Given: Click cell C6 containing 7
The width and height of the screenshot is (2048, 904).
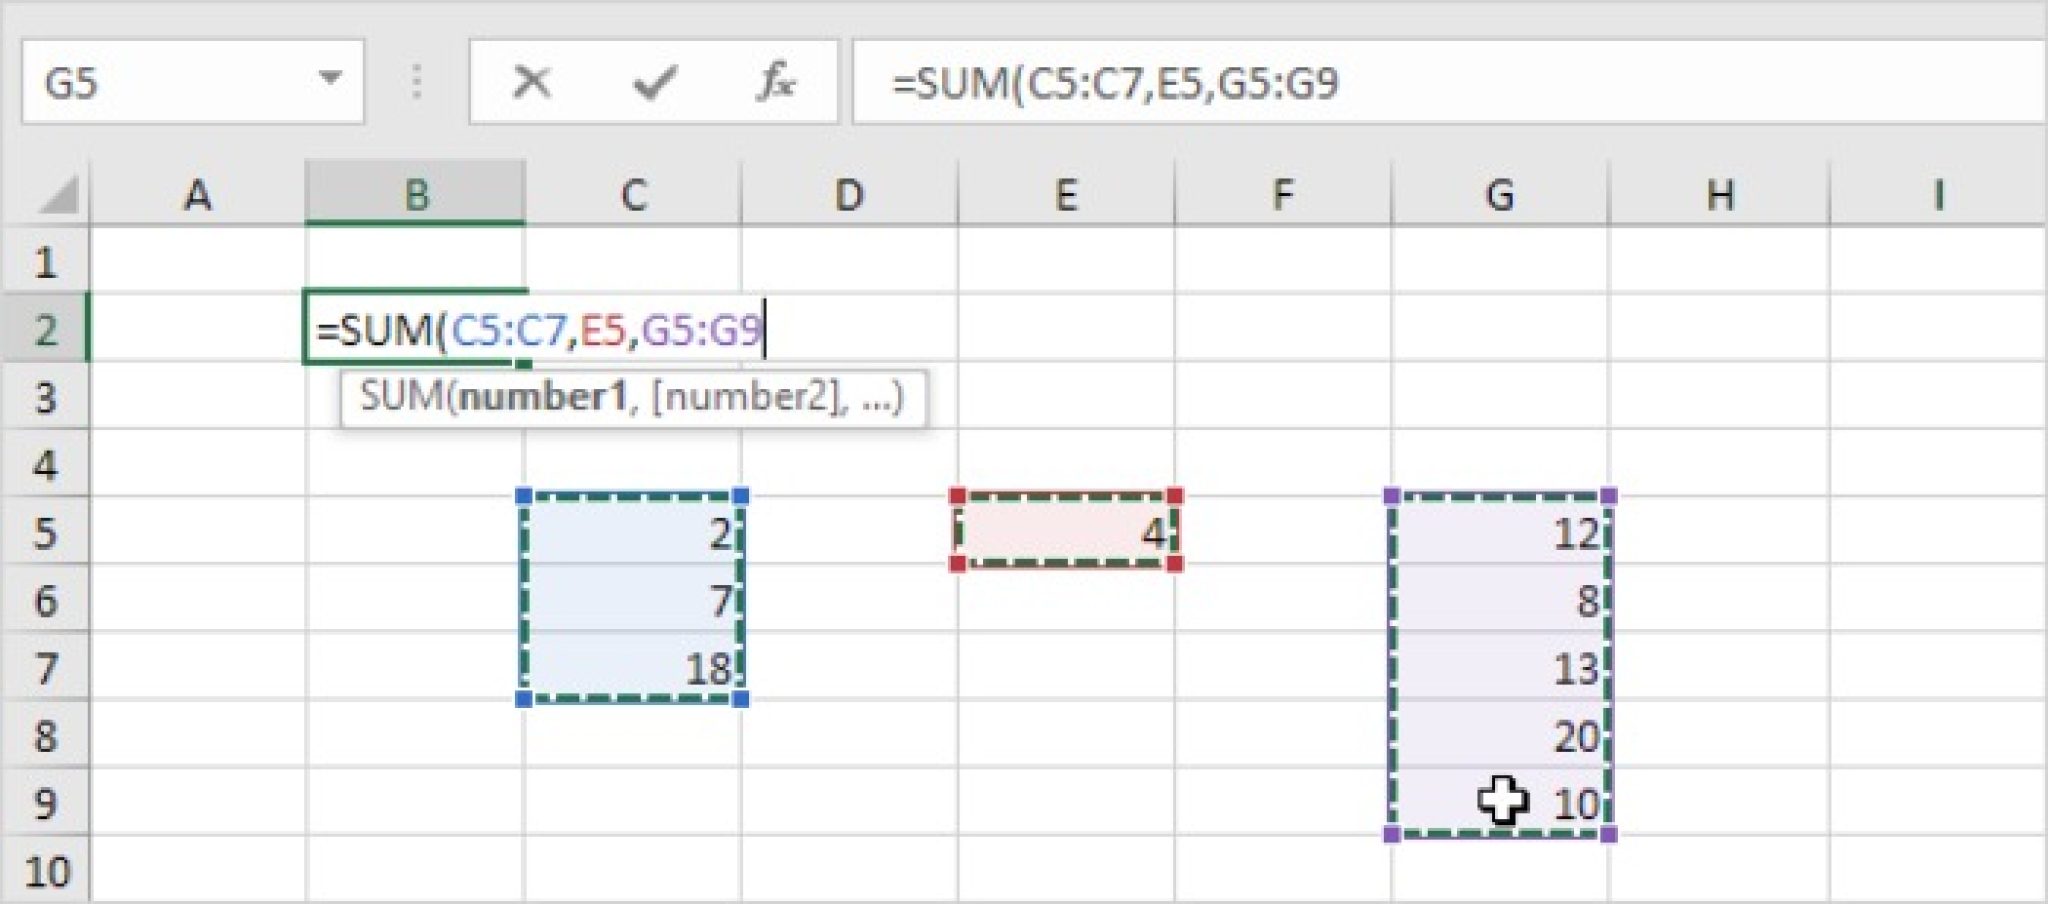Looking at the screenshot, I should click(x=633, y=600).
